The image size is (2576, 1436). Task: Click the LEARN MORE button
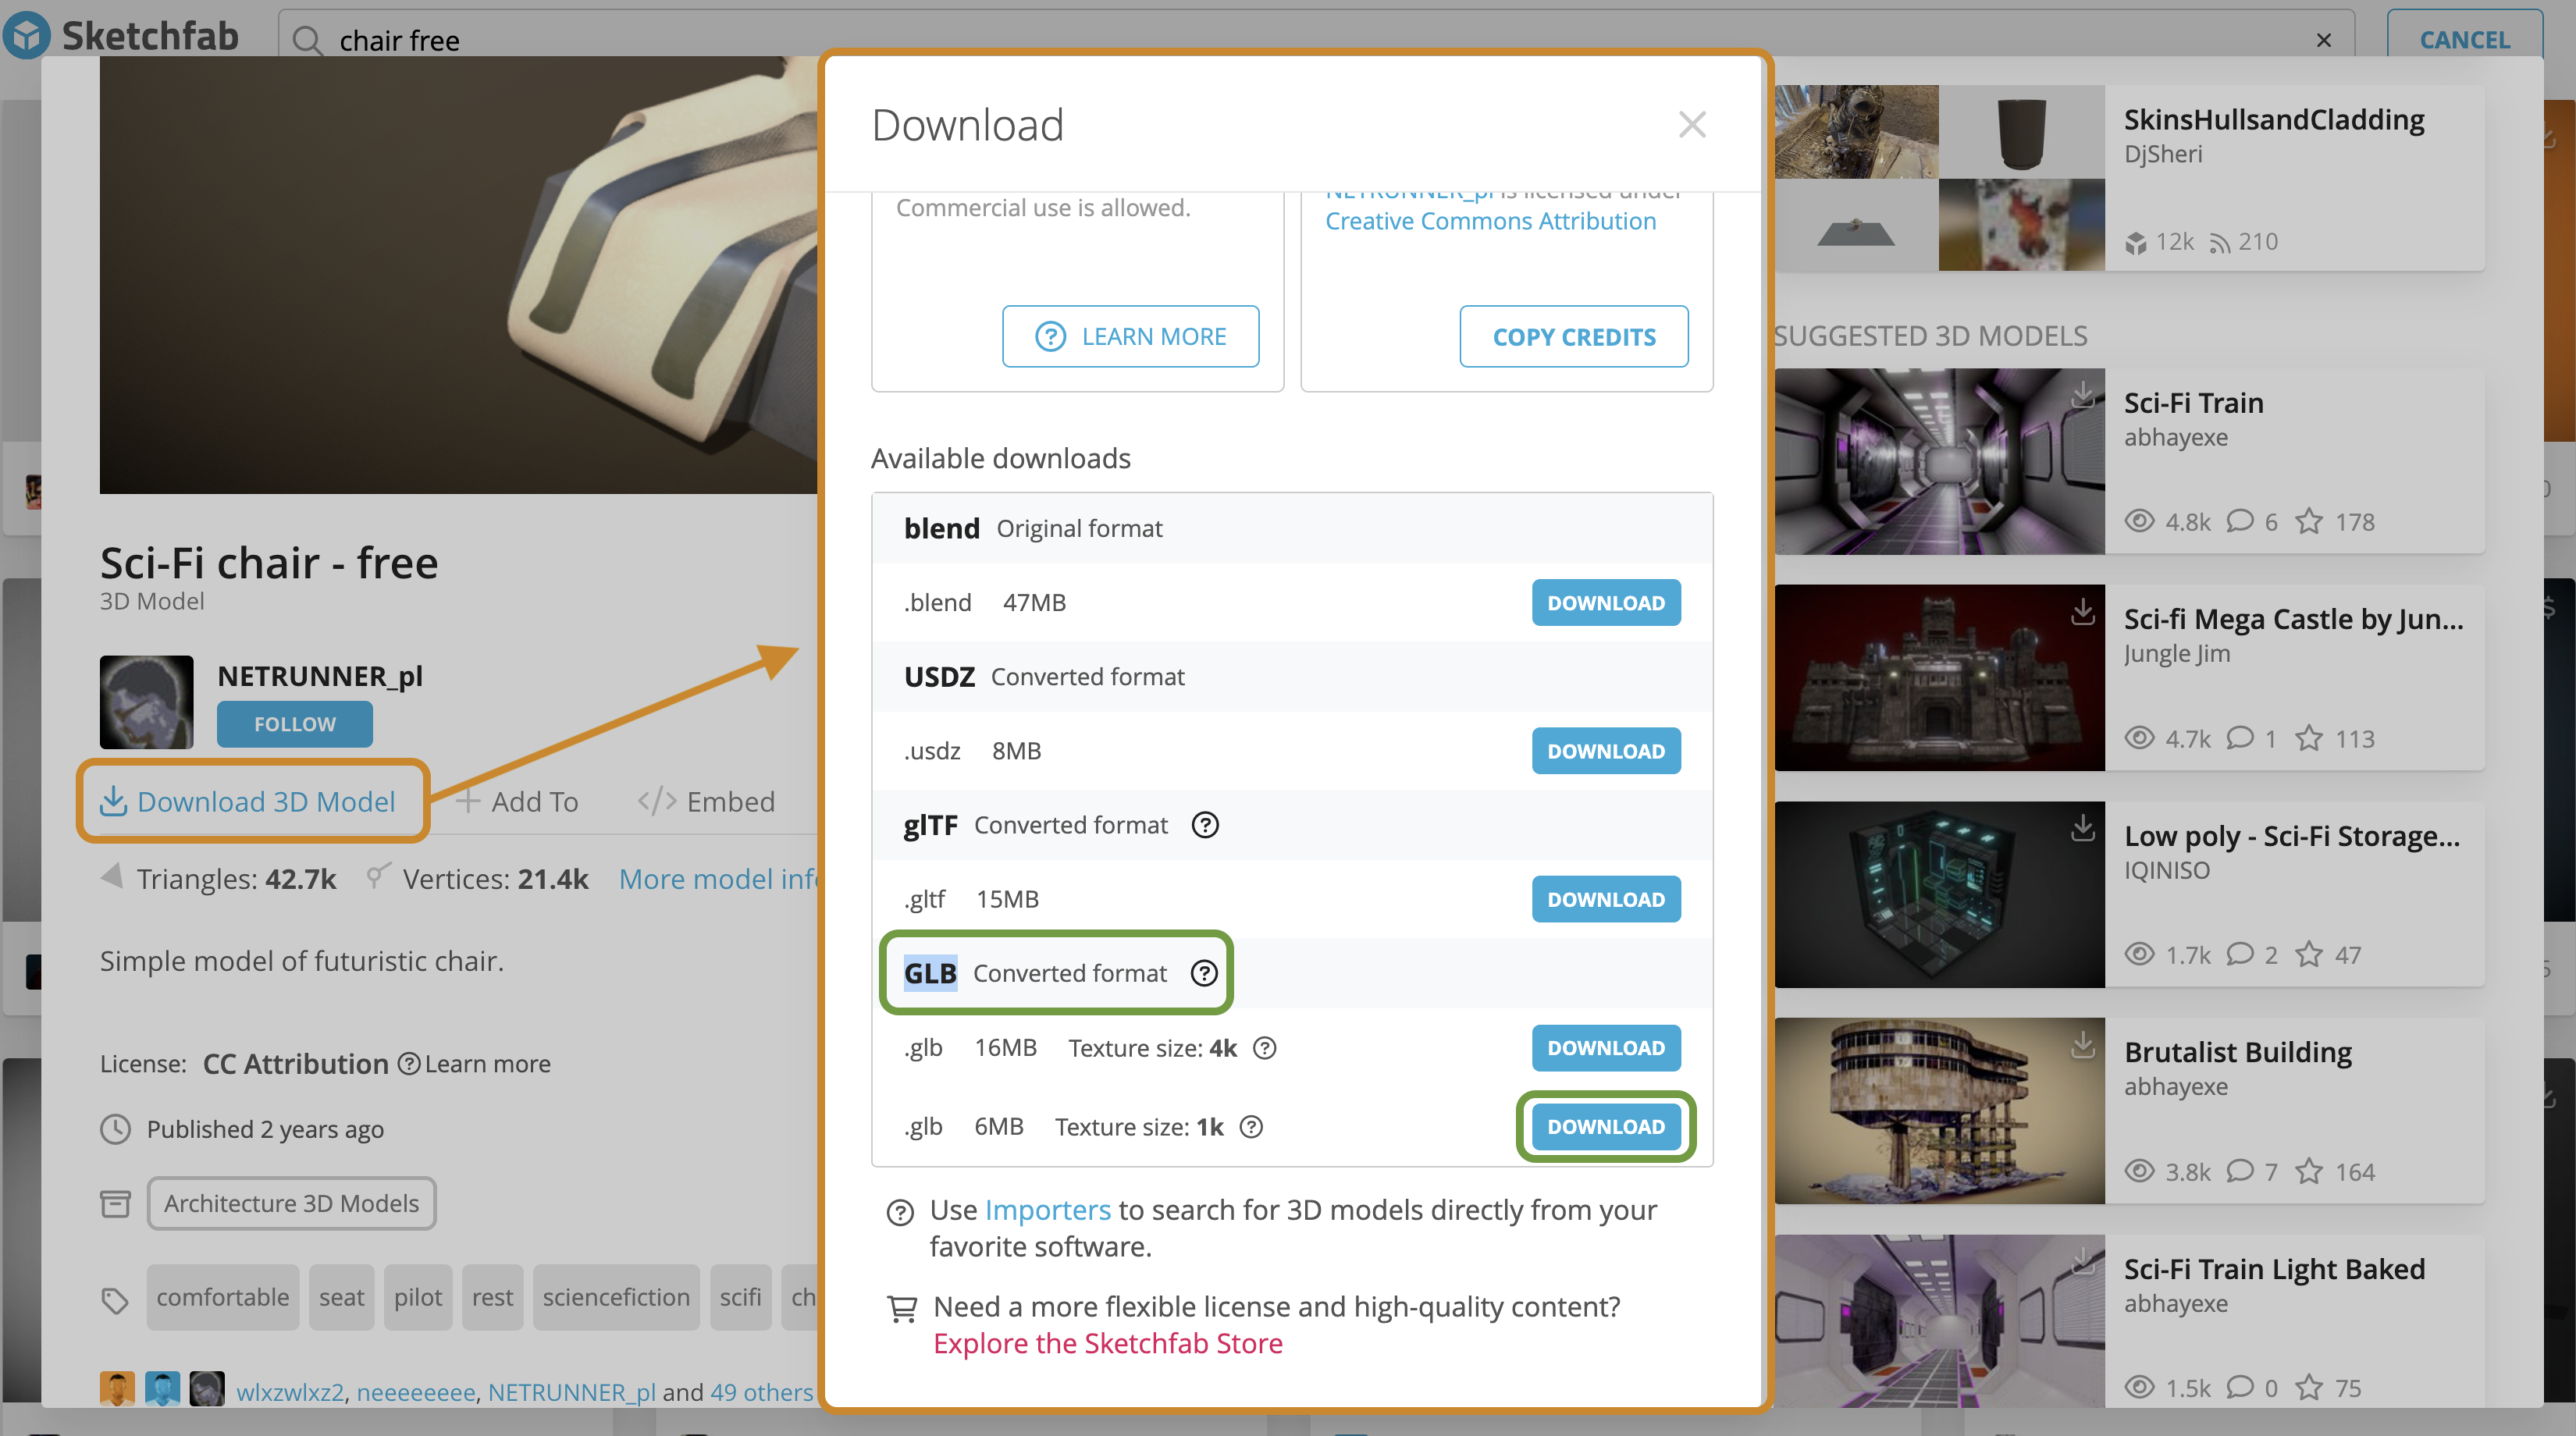1130,336
